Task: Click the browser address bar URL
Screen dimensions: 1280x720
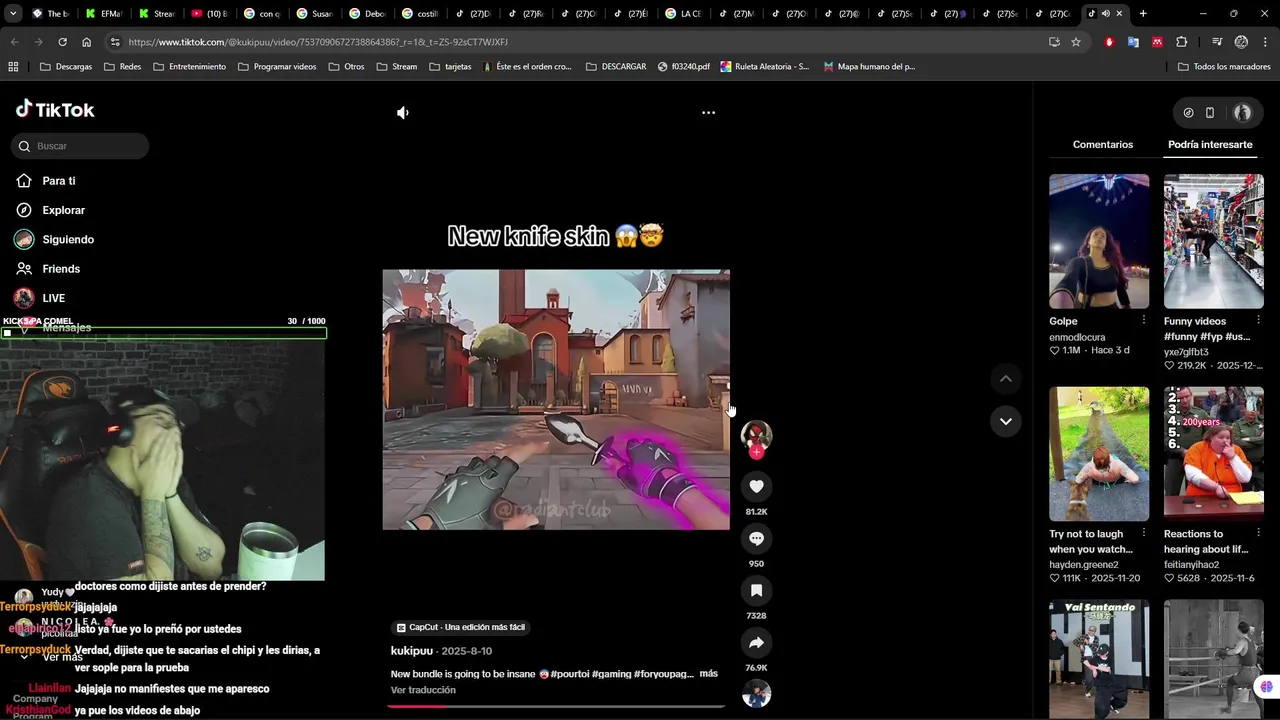Action: (318, 42)
